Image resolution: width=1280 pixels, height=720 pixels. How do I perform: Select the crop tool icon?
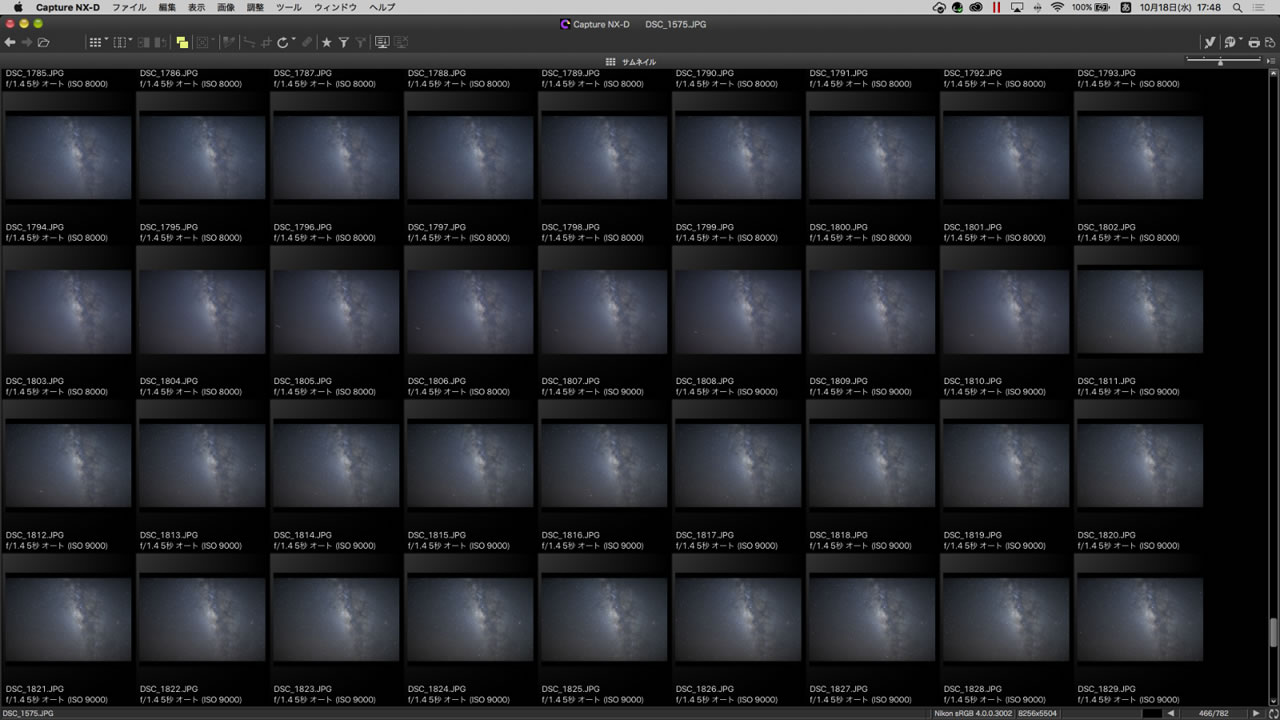coord(266,42)
